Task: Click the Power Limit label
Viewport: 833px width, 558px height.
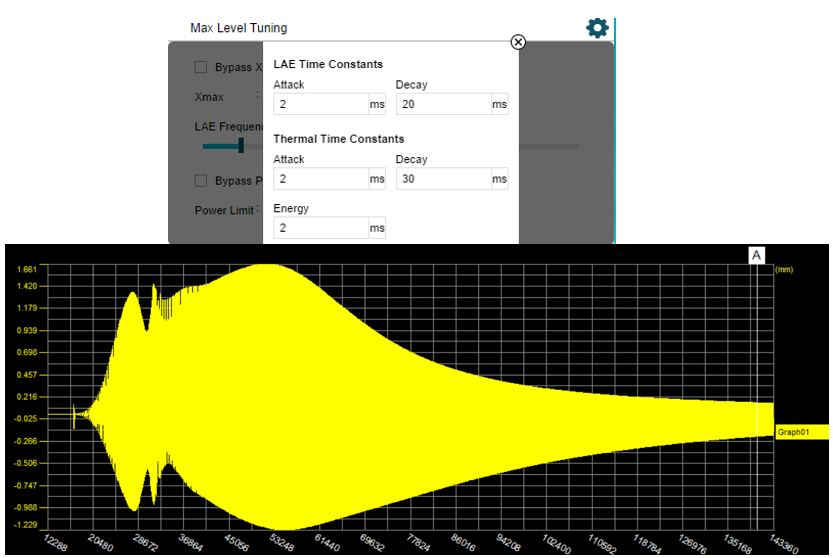Action: 224,211
